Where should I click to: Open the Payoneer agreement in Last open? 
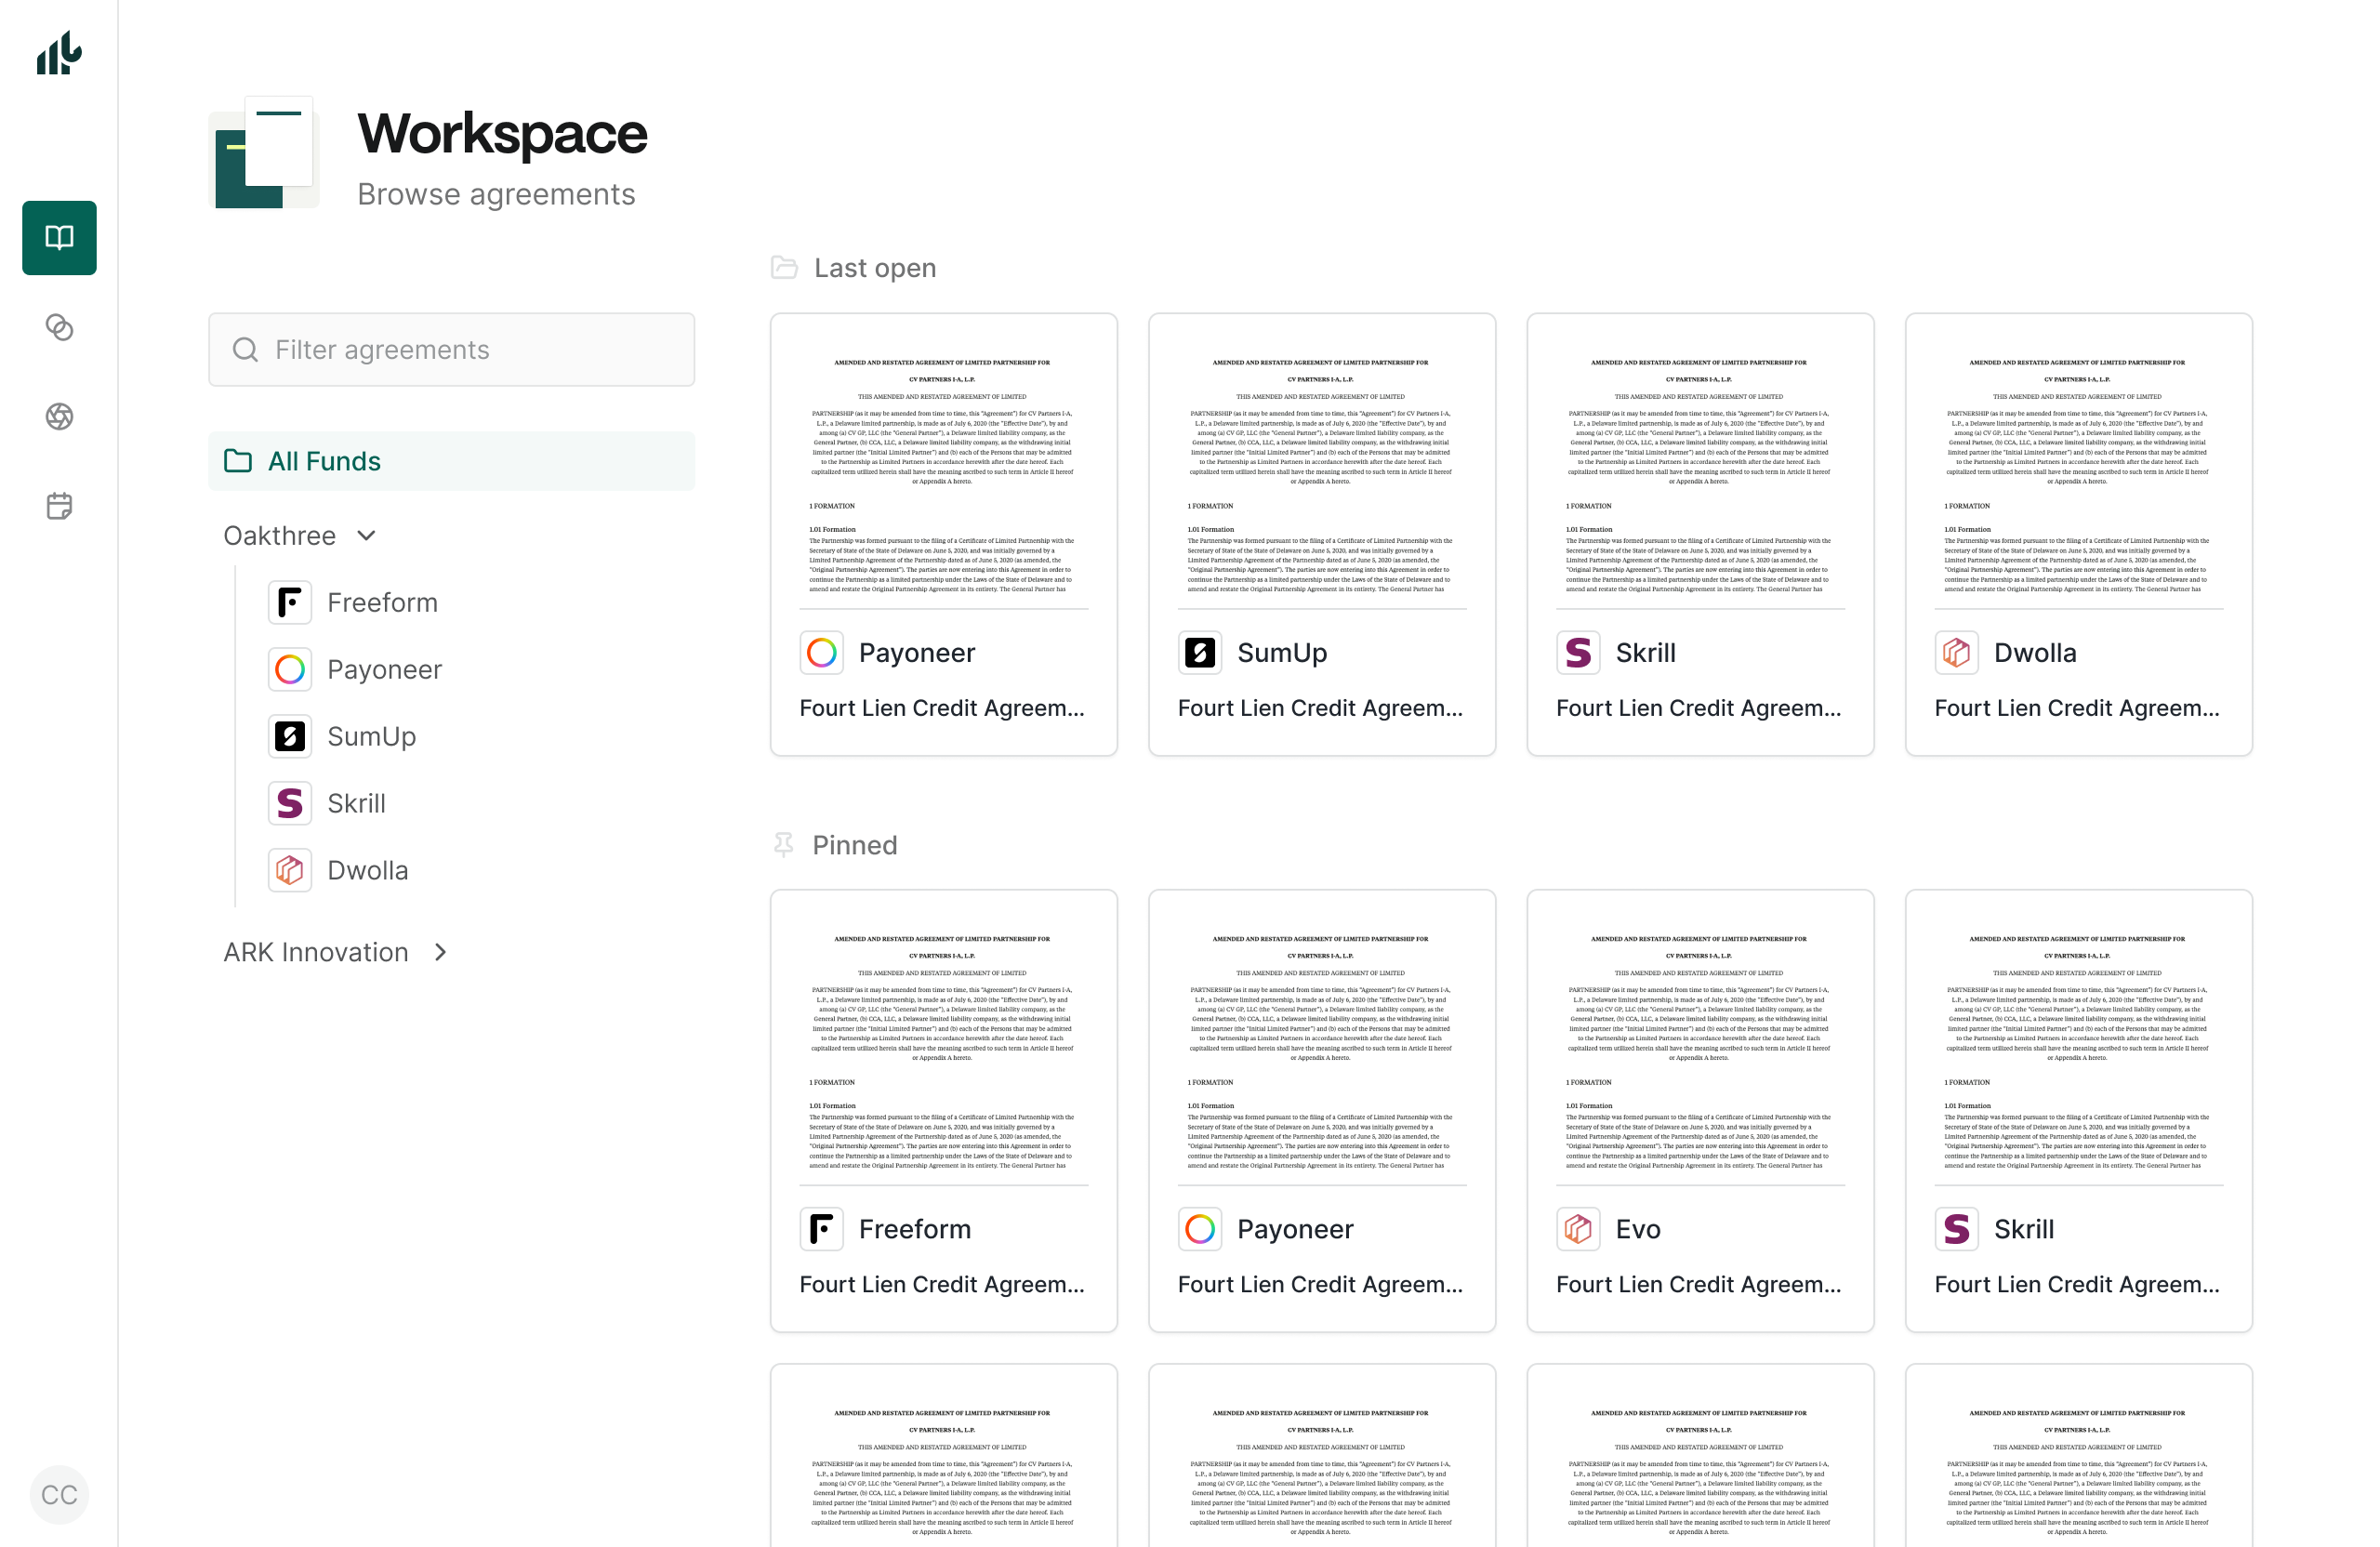943,535
